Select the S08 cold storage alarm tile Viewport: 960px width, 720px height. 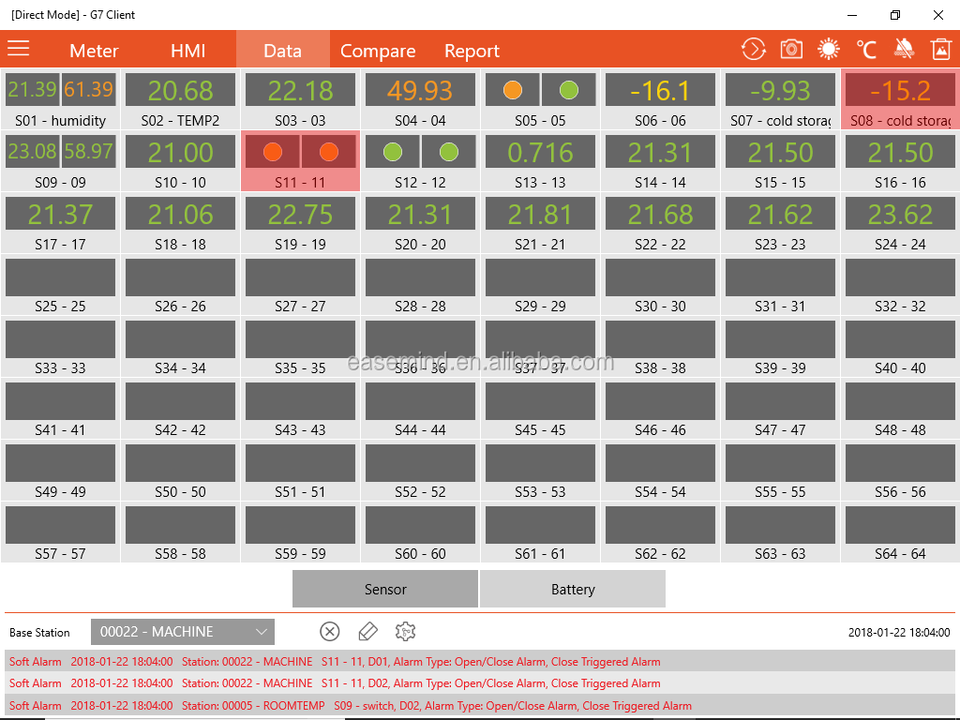coord(900,99)
